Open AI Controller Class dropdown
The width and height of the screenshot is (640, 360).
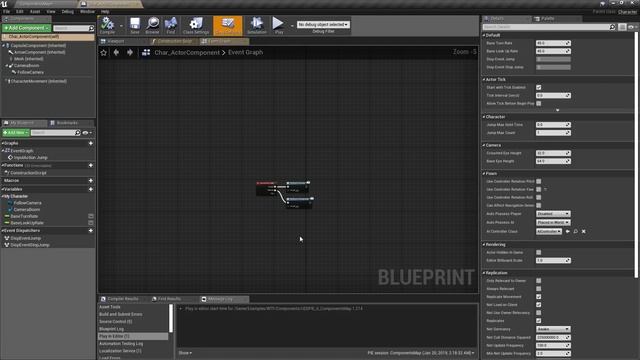(549, 231)
